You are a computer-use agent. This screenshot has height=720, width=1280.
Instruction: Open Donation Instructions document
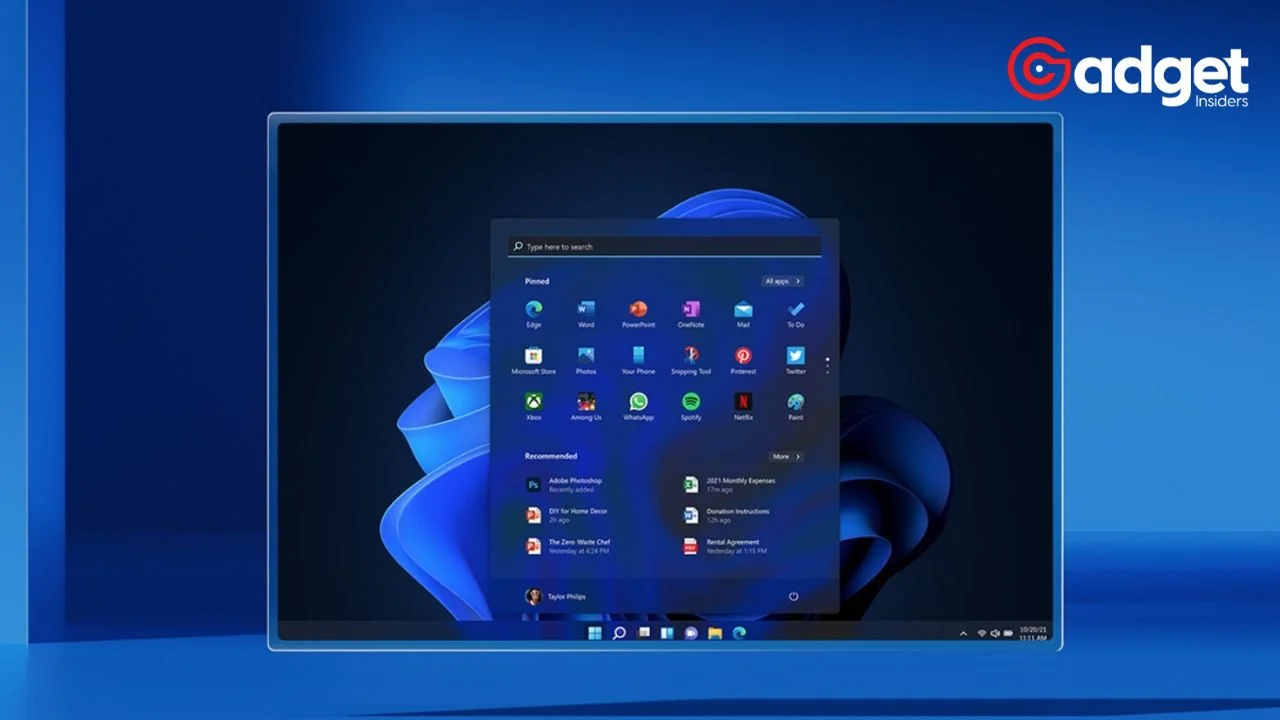click(727, 515)
